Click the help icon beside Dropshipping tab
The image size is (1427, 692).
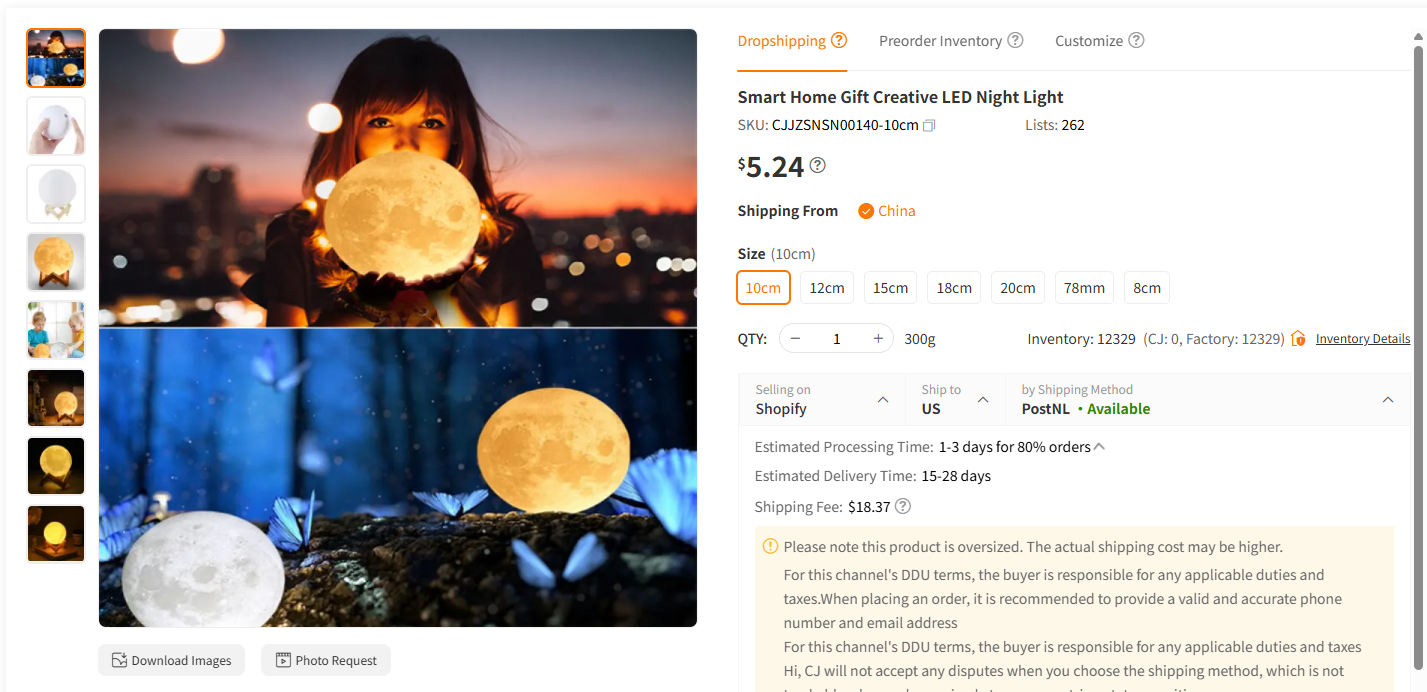(x=839, y=41)
